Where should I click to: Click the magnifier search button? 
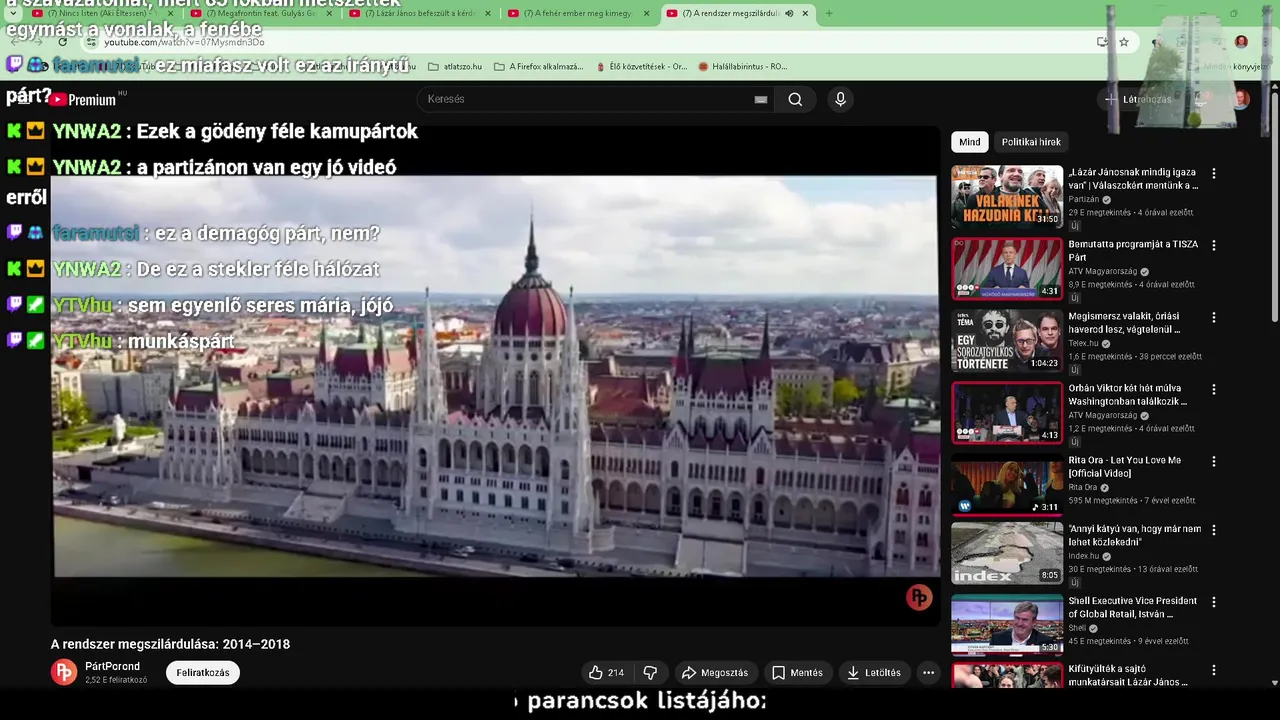[x=795, y=99]
